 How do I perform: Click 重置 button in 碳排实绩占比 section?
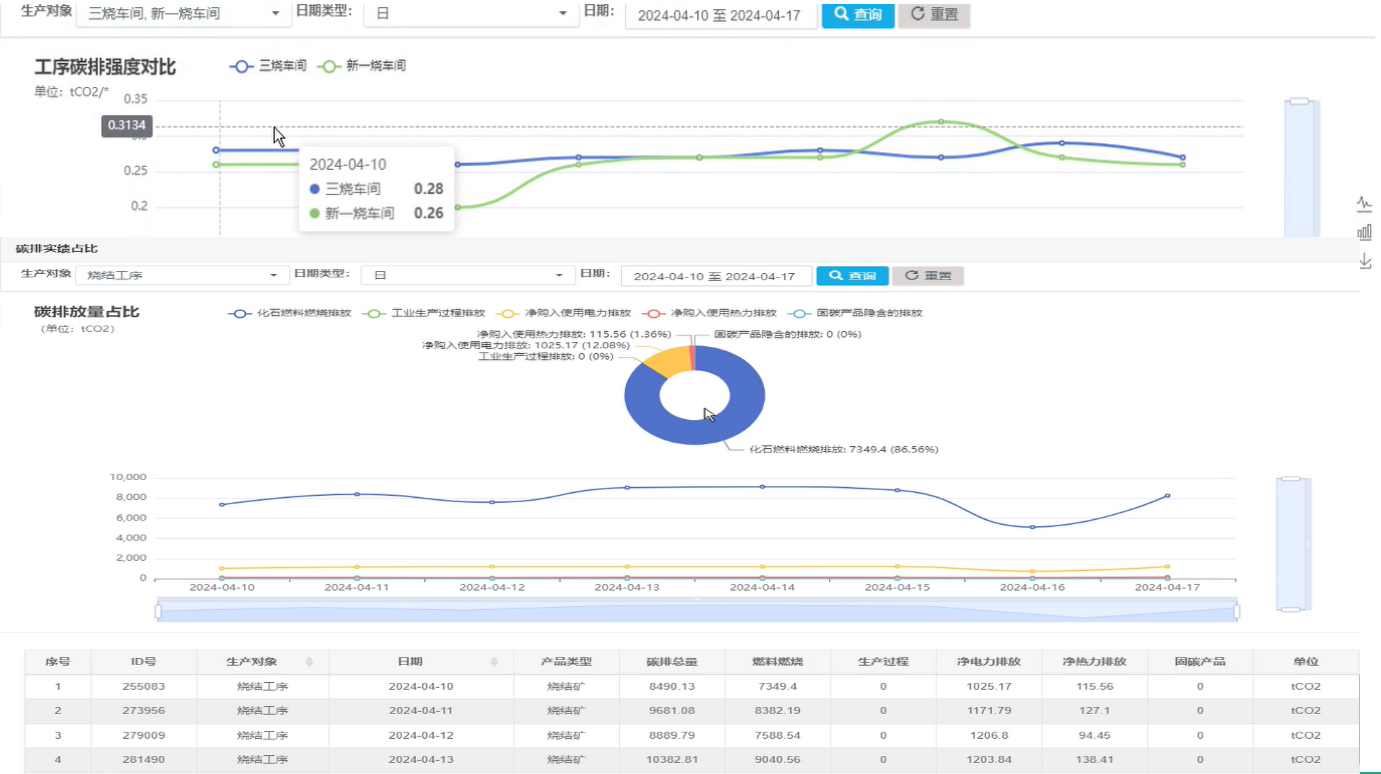(x=927, y=276)
